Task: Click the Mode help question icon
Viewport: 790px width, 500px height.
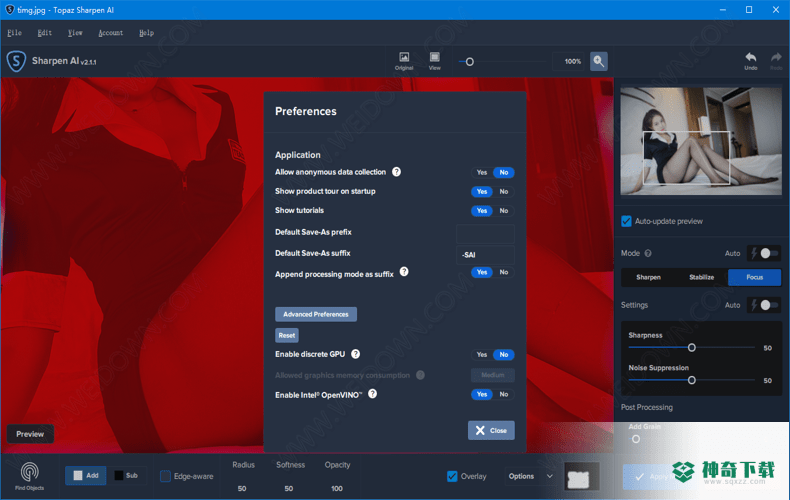Action: 648,253
